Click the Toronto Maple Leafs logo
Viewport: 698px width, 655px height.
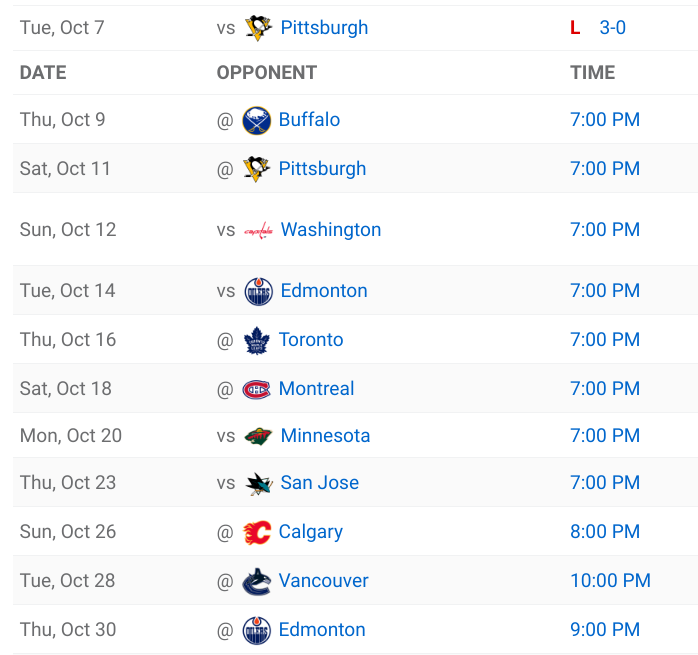pos(257,341)
